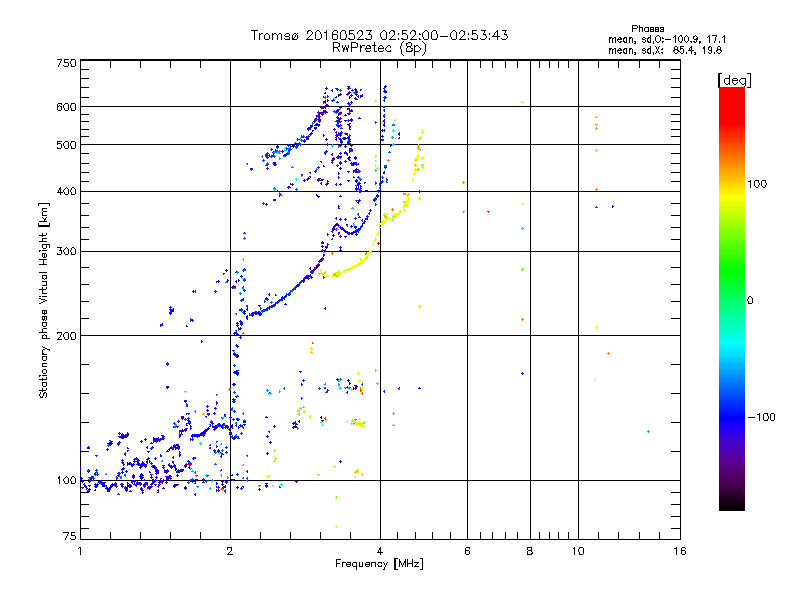
Task: Select the 'mean, sd,X: 85.4, 19.8' line
Action: coord(665,51)
